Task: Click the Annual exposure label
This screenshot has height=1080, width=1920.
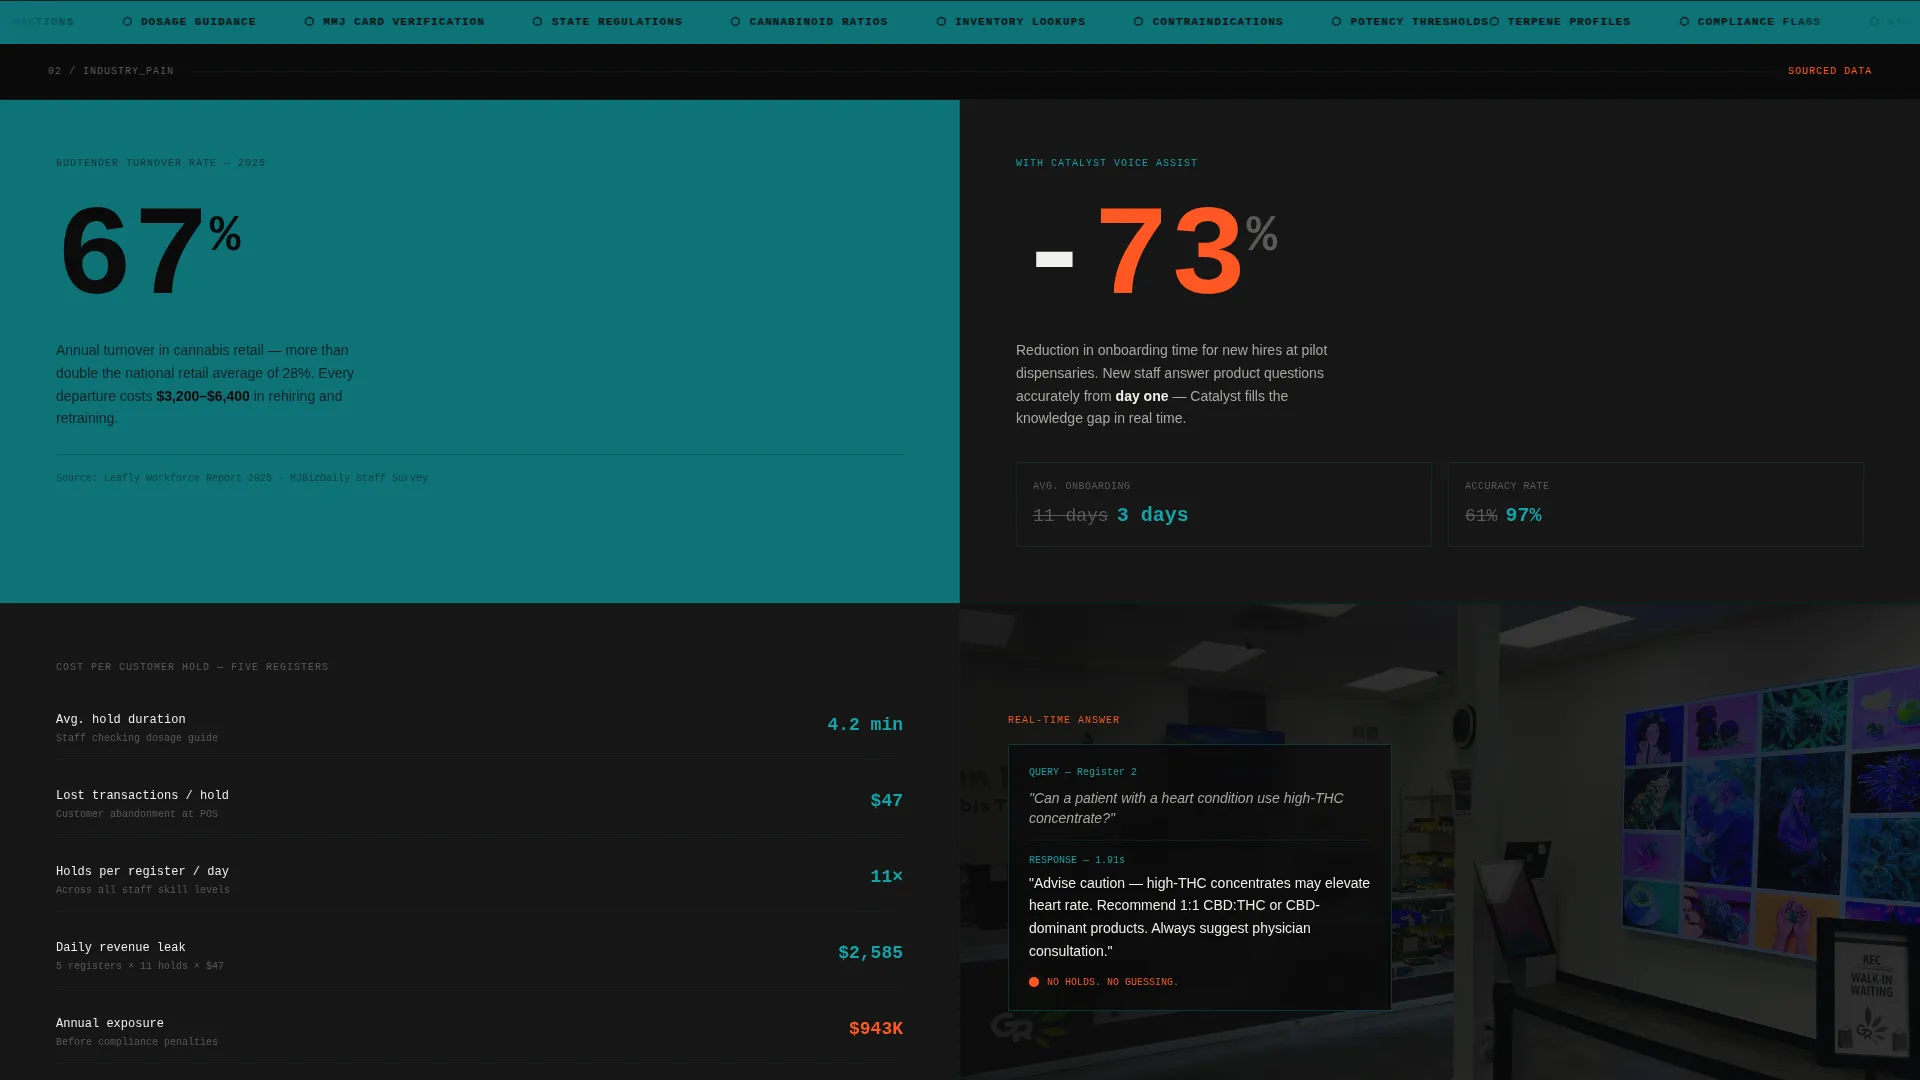Action: click(x=110, y=1024)
